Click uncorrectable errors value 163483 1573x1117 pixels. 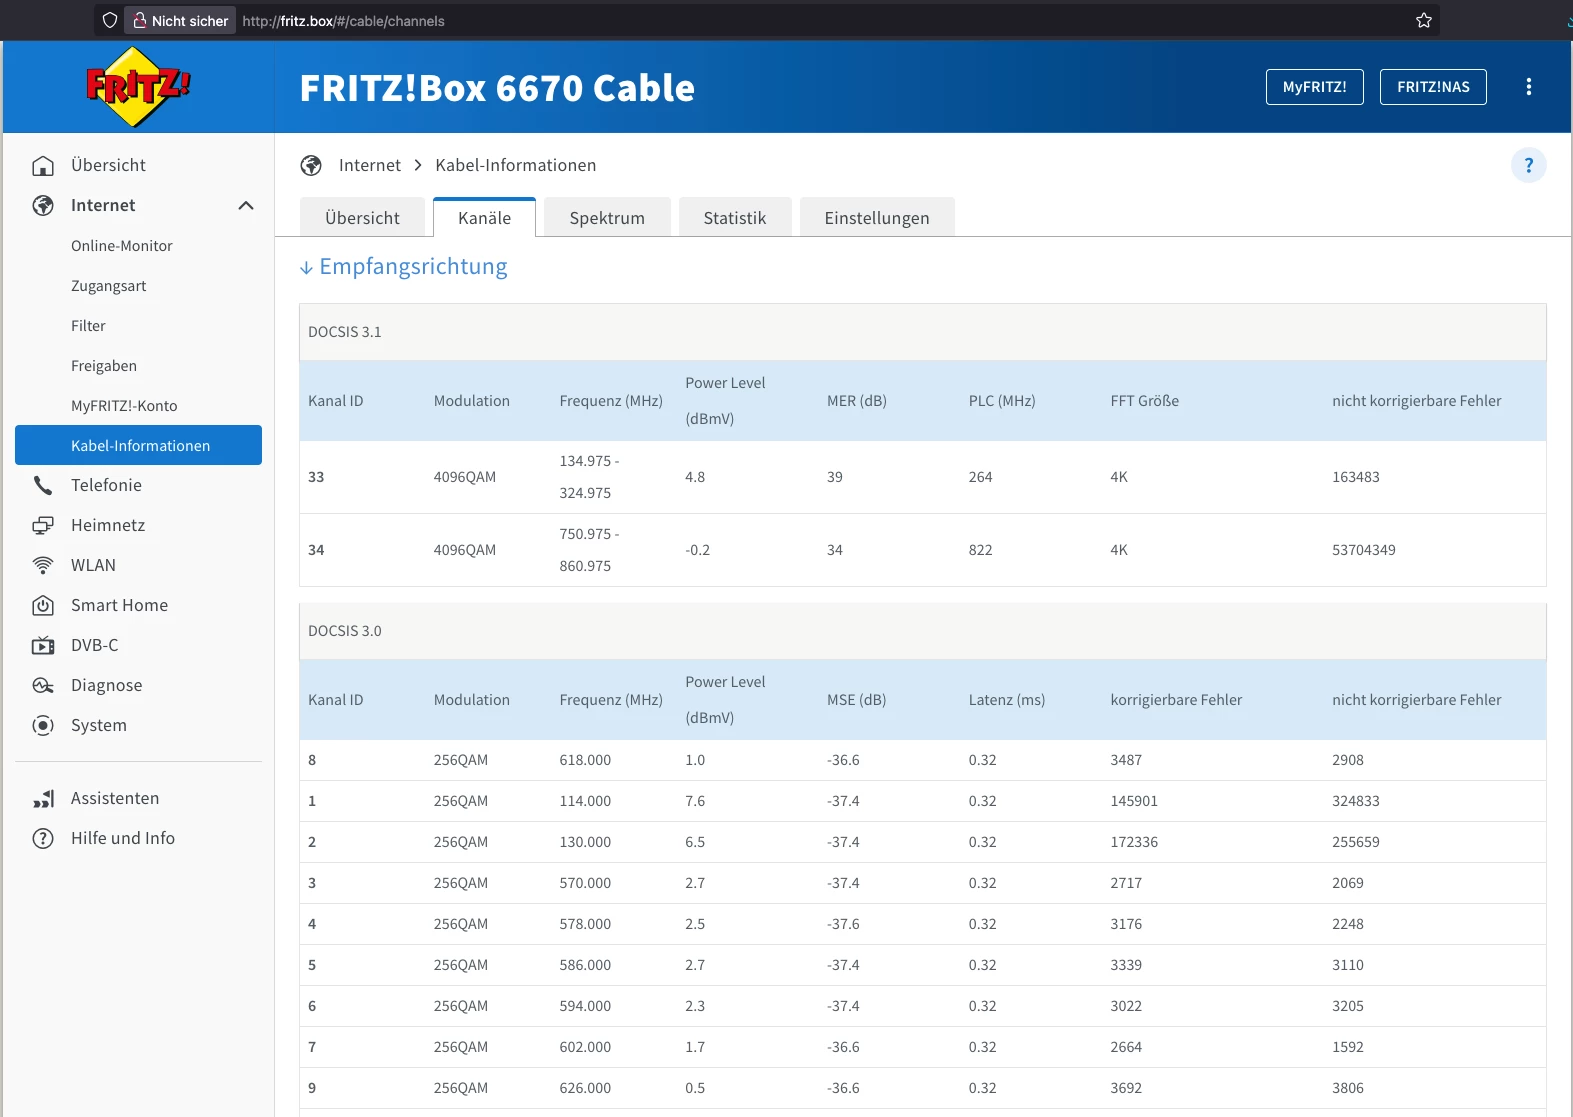tap(1356, 477)
